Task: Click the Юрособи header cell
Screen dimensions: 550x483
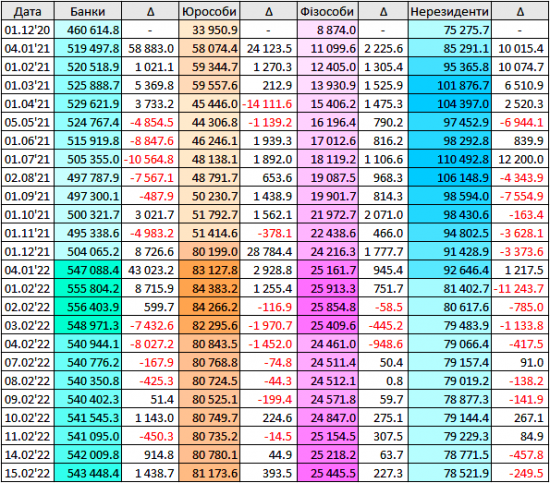Action: coord(209,11)
